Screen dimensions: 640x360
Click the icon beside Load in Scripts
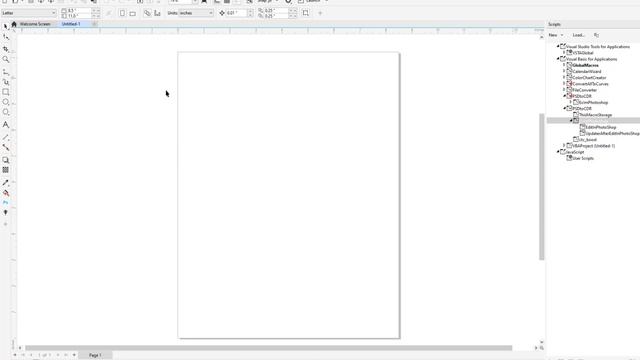tap(596, 35)
